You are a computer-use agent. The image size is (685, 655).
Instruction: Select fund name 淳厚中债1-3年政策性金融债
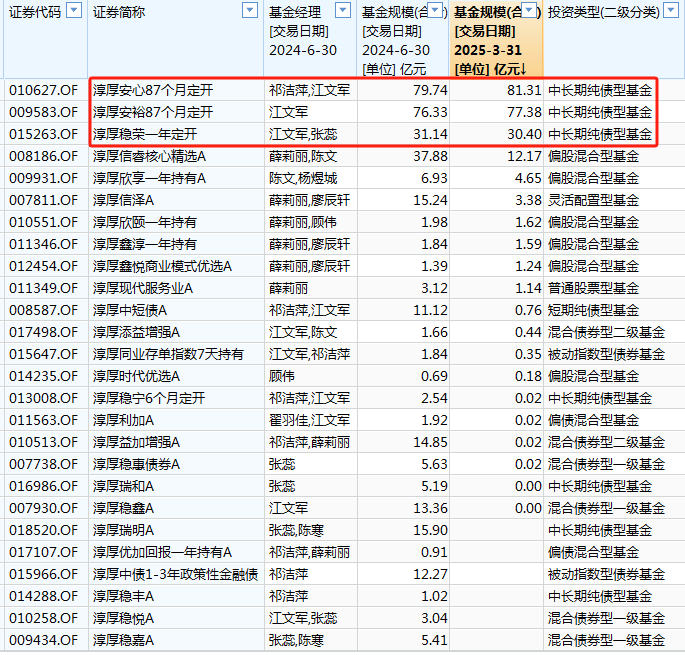tap(176, 574)
